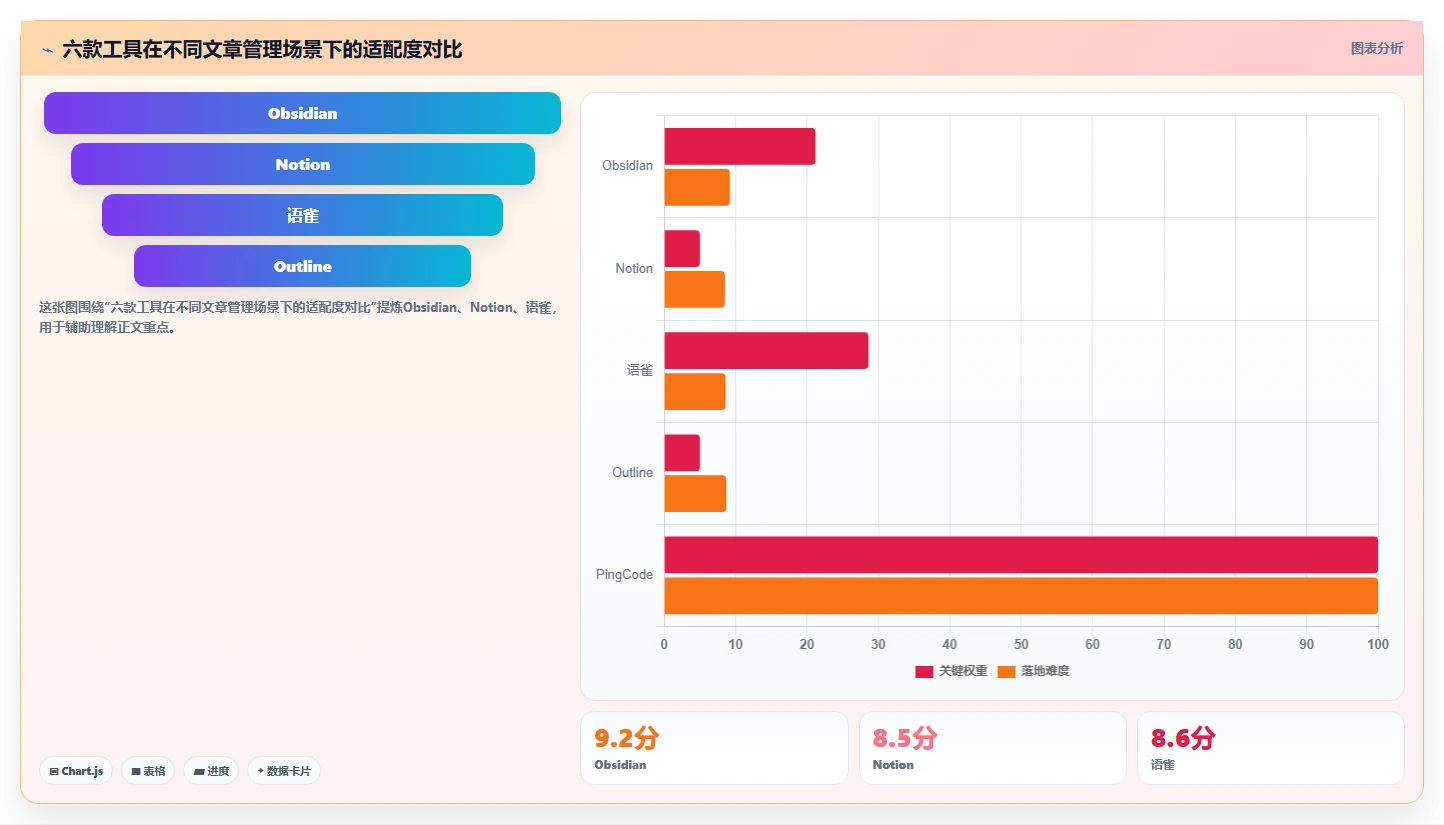Viewport: 1444px width, 825px height.
Task: Click the Obsidian y-axis label
Action: click(627, 166)
